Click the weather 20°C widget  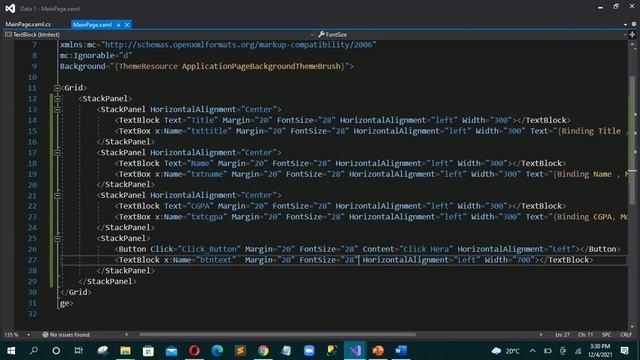pos(506,351)
